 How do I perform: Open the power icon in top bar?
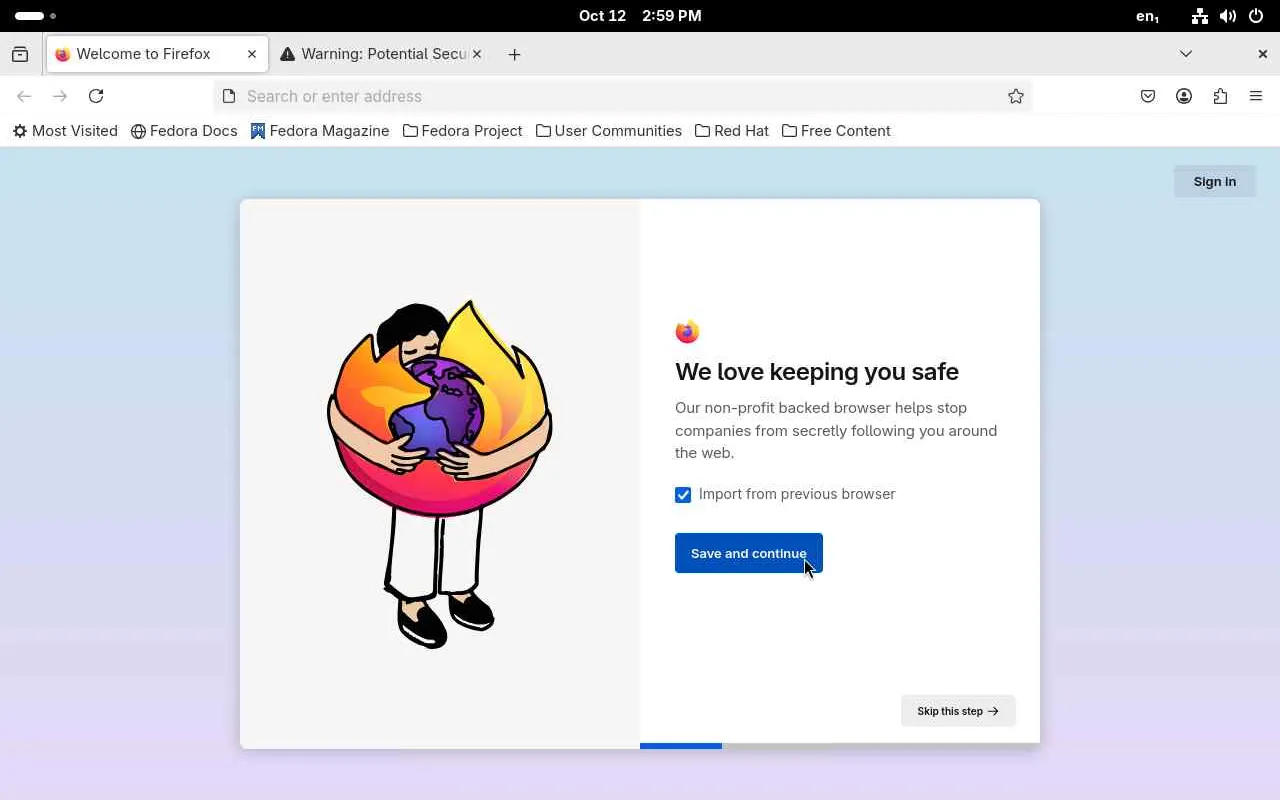tap(1256, 16)
